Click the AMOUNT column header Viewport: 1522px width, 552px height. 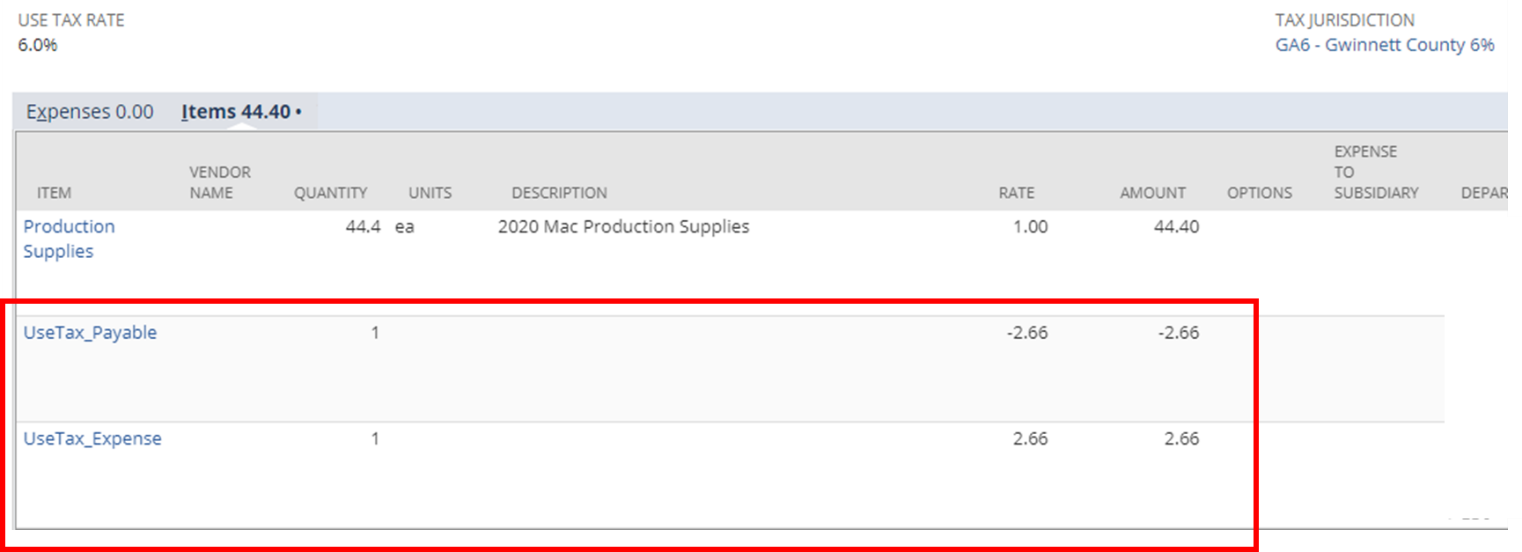pyautogui.click(x=1152, y=193)
